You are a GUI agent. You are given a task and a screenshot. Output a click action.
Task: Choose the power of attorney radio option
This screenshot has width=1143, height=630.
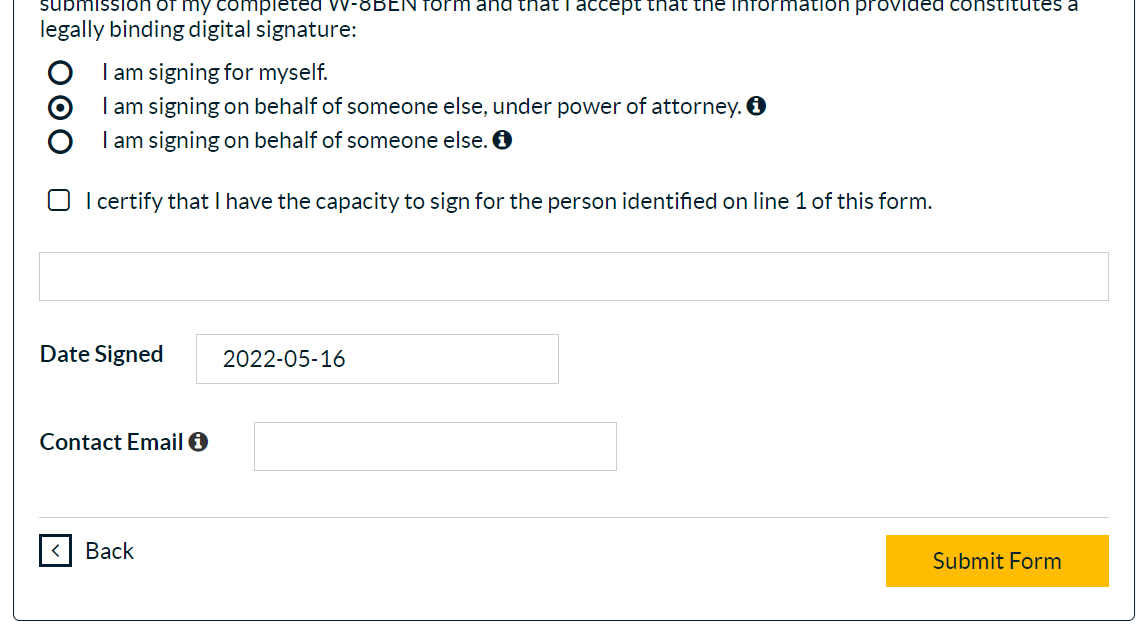60,107
